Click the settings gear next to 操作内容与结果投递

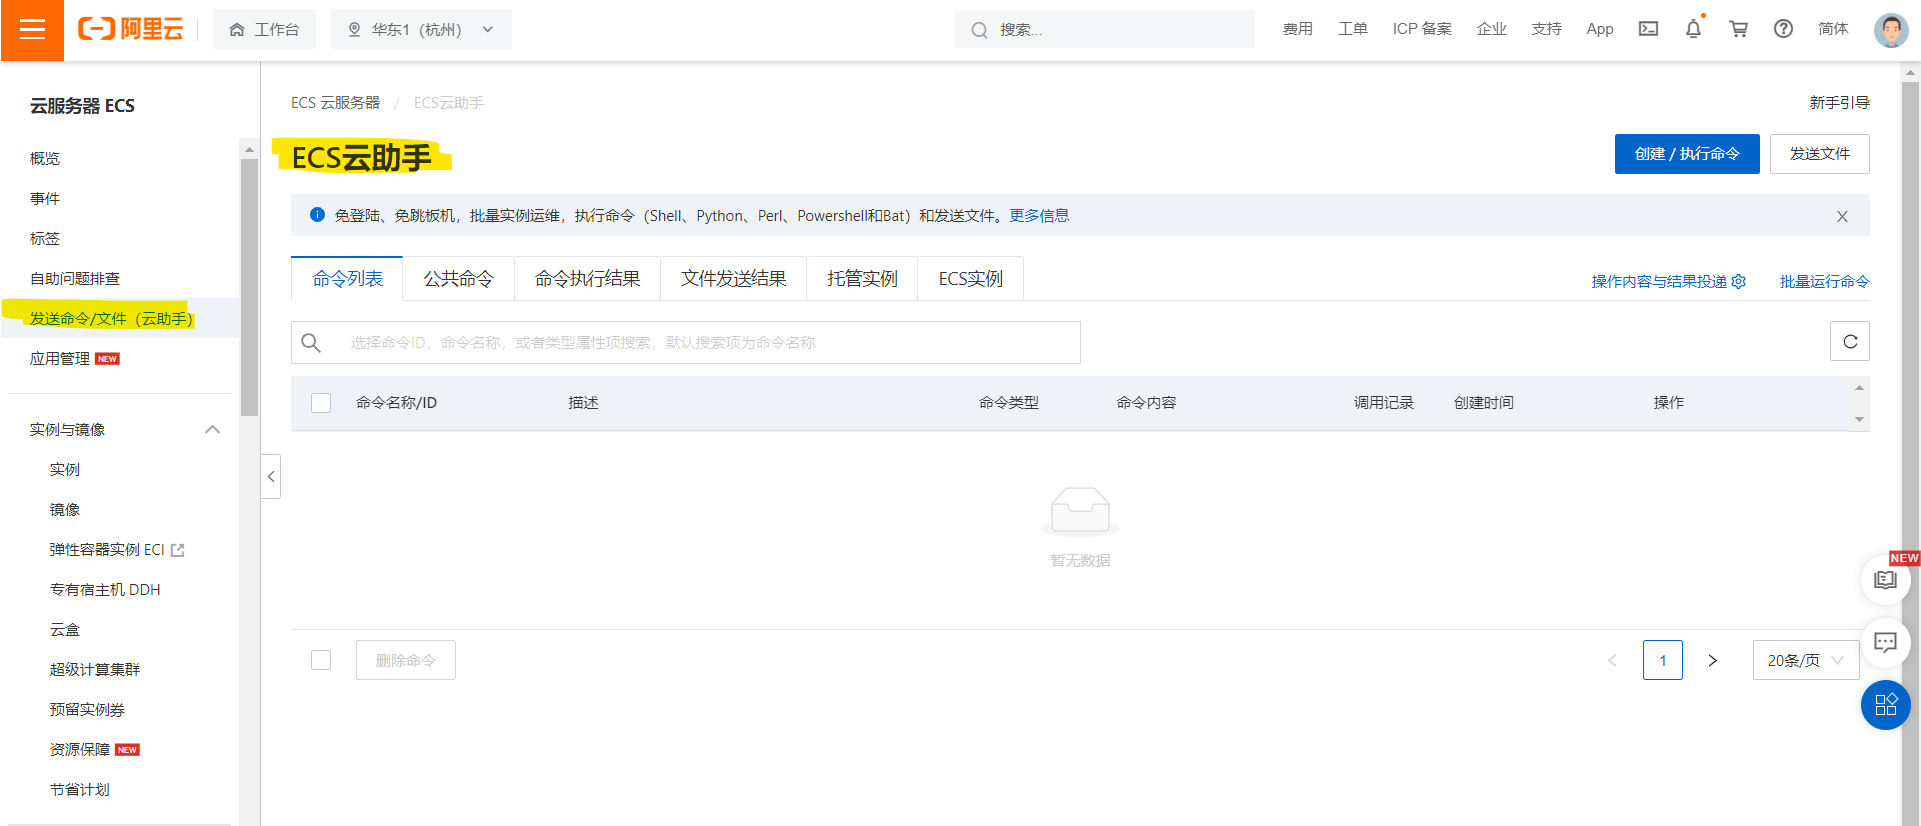(1739, 281)
